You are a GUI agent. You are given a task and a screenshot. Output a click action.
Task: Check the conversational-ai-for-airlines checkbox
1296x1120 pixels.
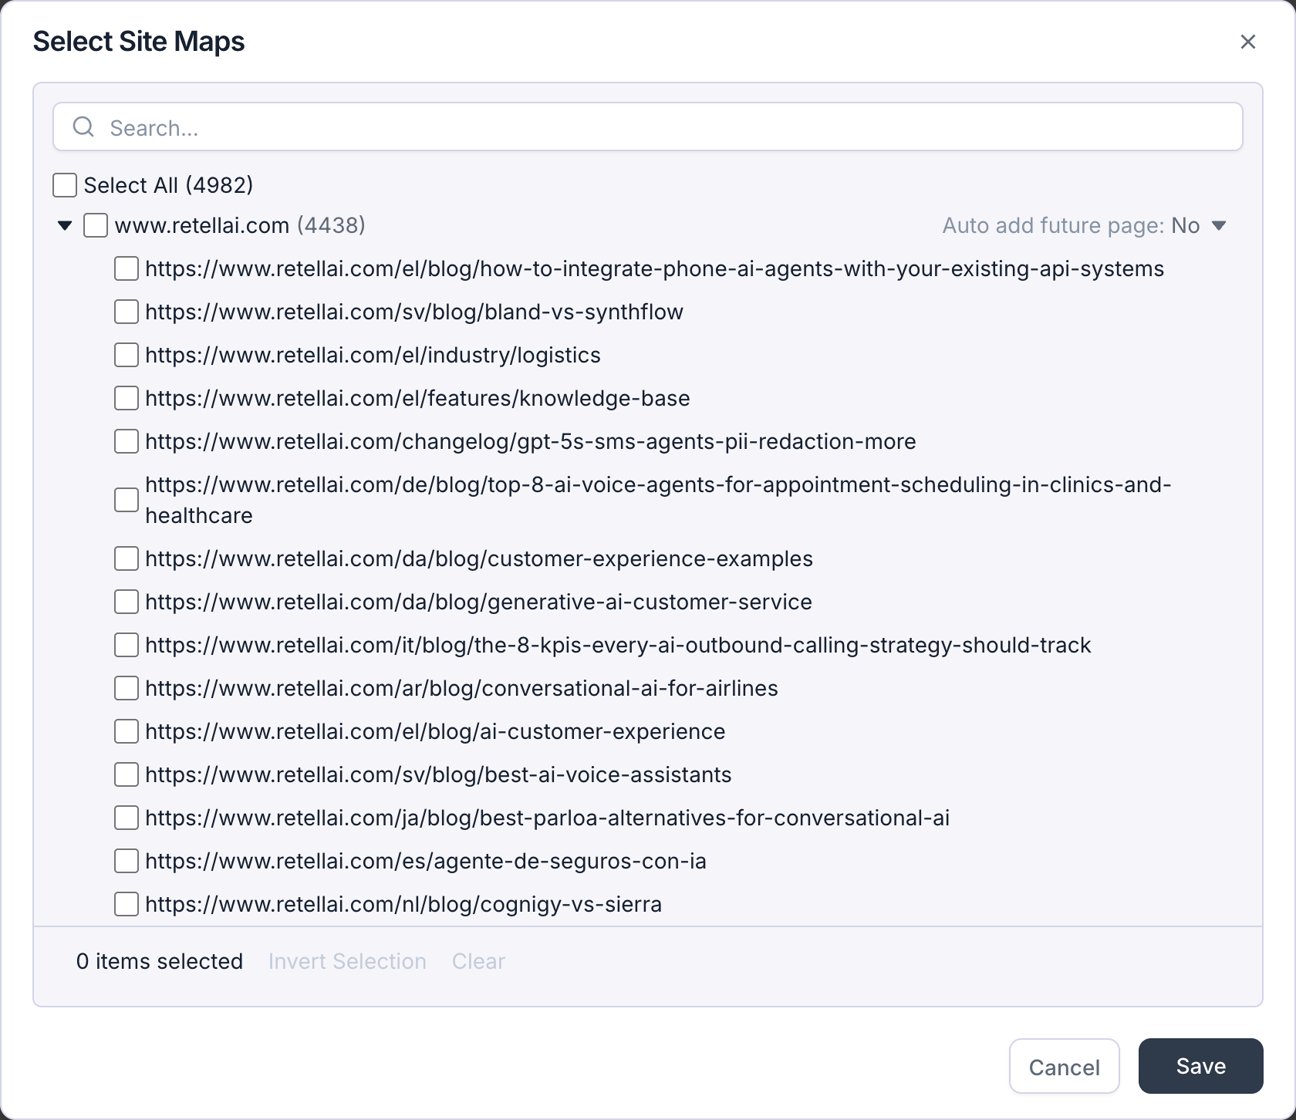(x=126, y=688)
